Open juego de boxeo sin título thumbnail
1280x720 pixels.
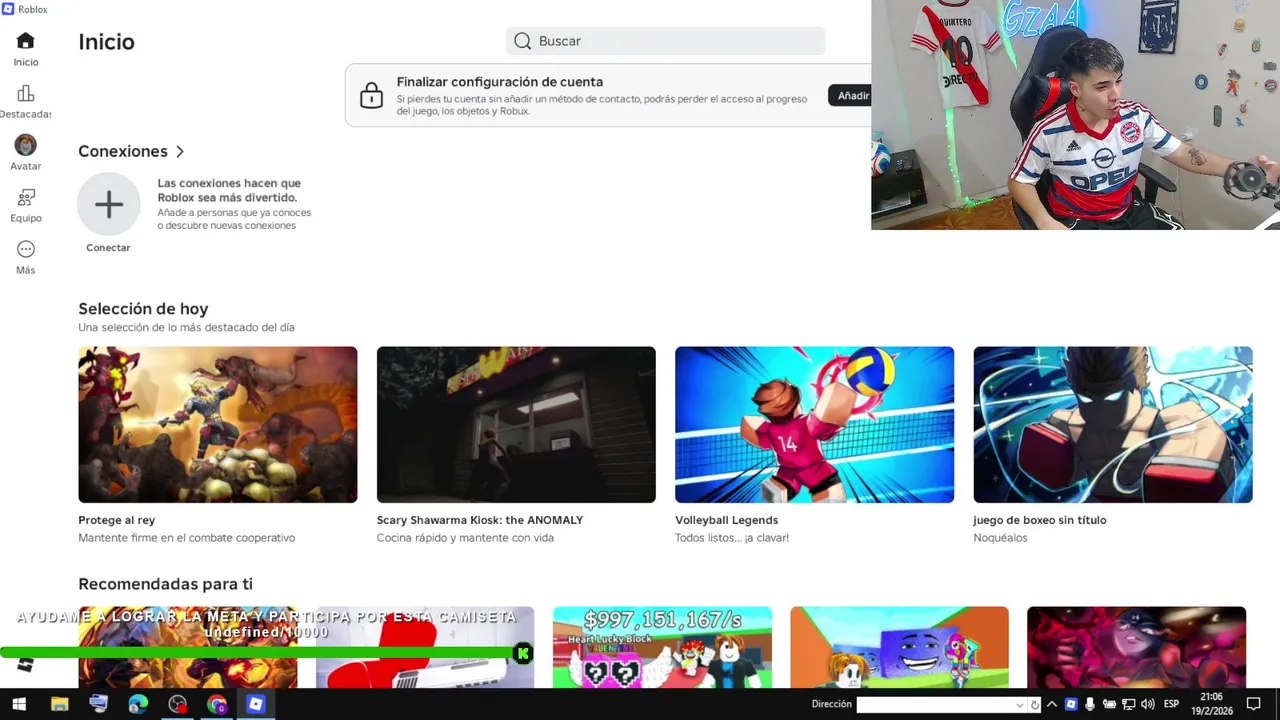tap(1113, 425)
